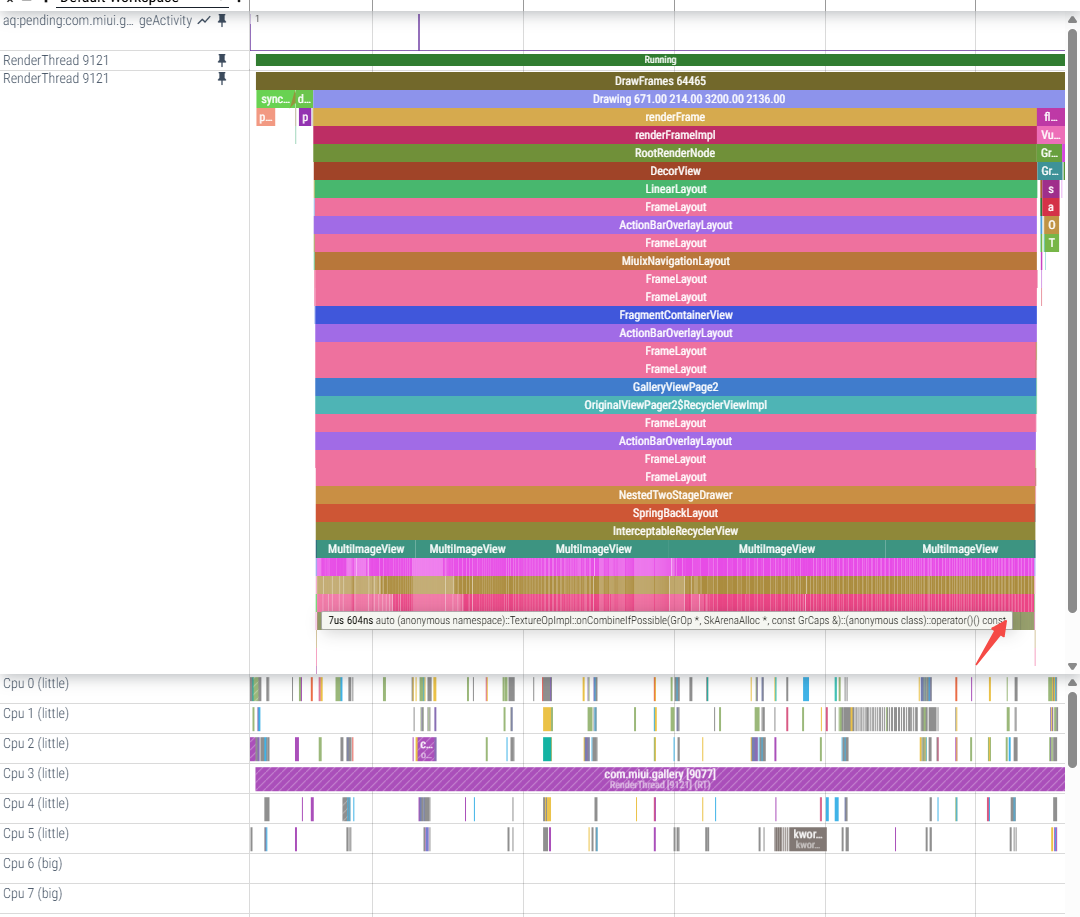Select the MiuixNavigationLayout slice
Screen dimensions: 1080x917
coord(676,261)
